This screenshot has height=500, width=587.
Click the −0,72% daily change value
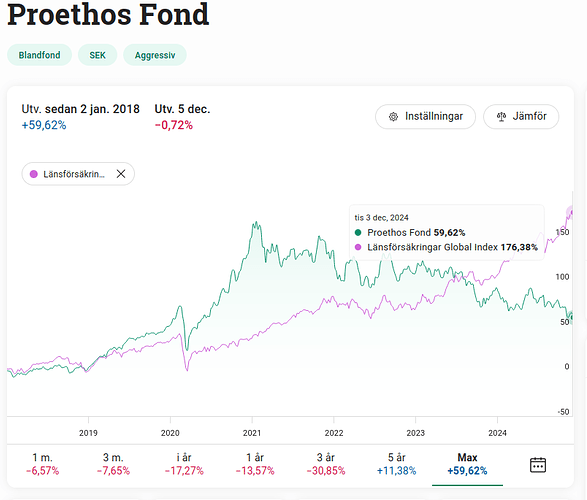tap(174, 125)
